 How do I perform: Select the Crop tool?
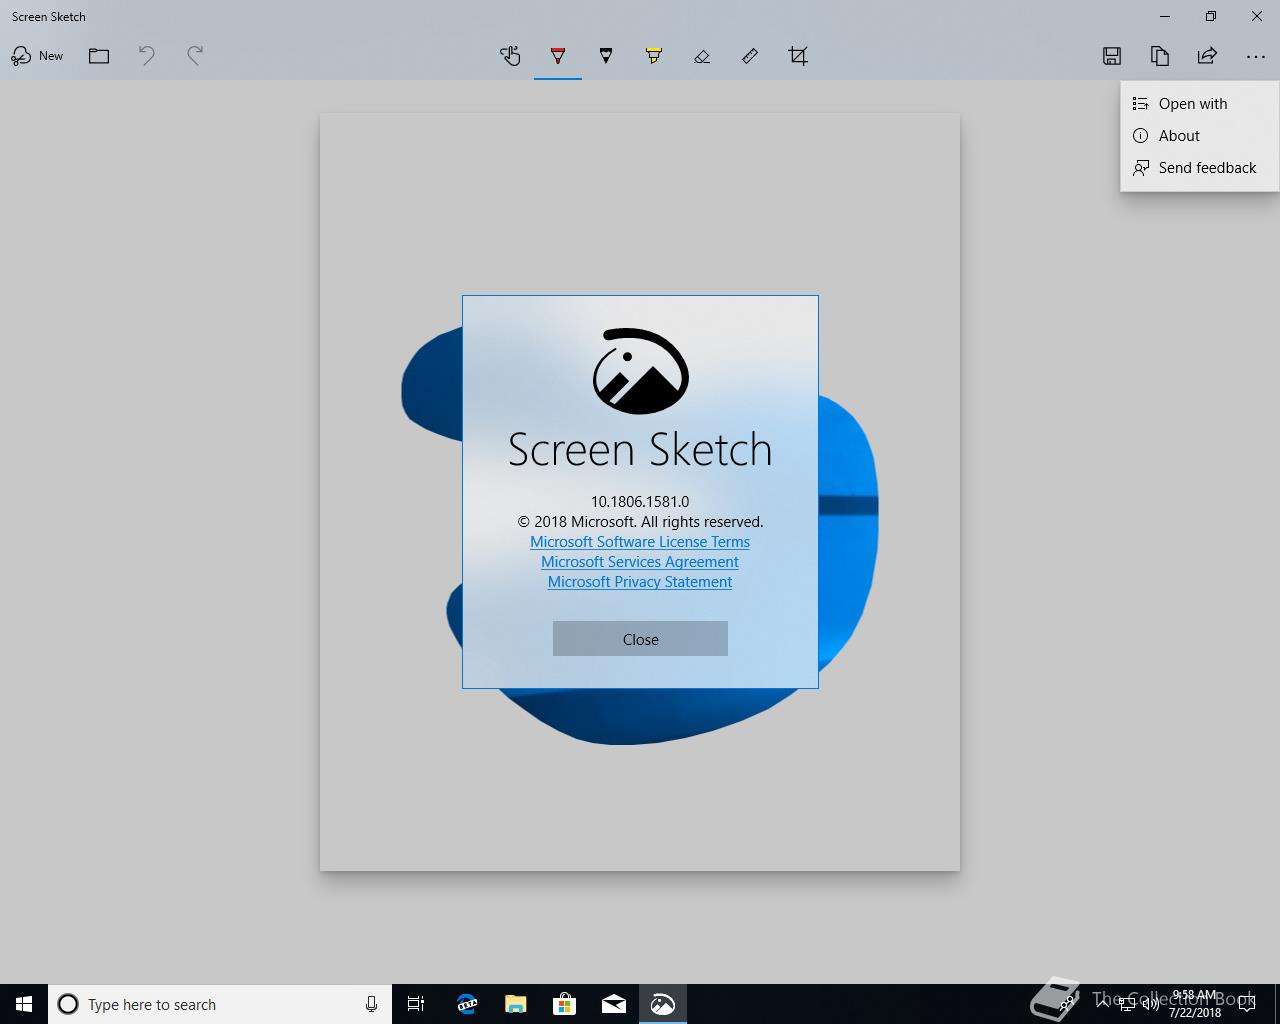click(798, 56)
